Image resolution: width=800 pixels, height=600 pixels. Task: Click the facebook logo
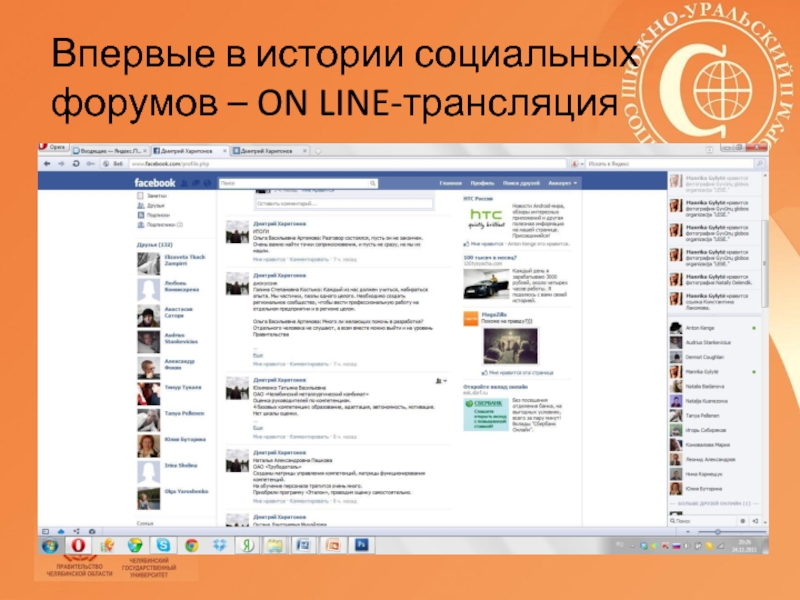point(155,183)
